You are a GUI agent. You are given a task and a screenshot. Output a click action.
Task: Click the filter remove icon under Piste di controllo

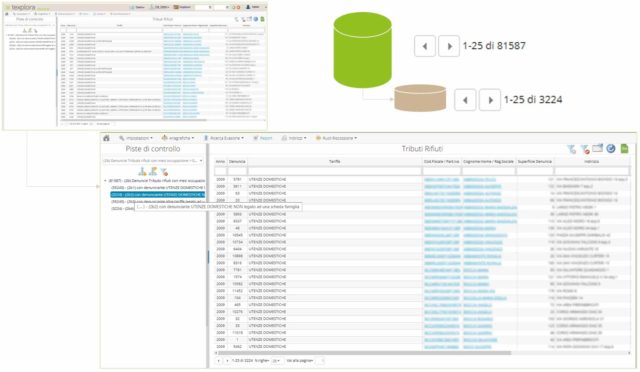[164, 172]
